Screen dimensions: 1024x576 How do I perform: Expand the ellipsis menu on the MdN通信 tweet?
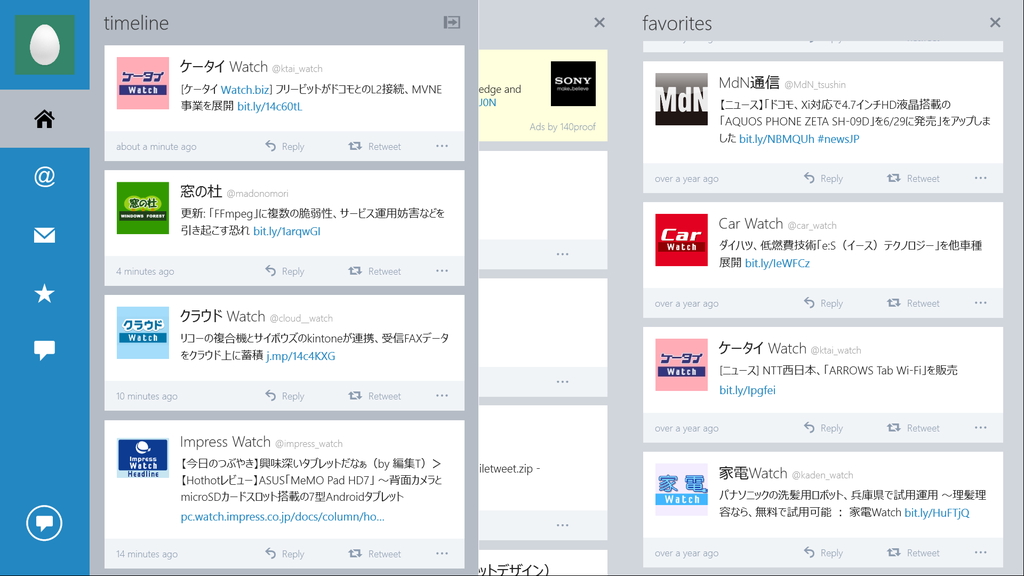click(x=980, y=178)
